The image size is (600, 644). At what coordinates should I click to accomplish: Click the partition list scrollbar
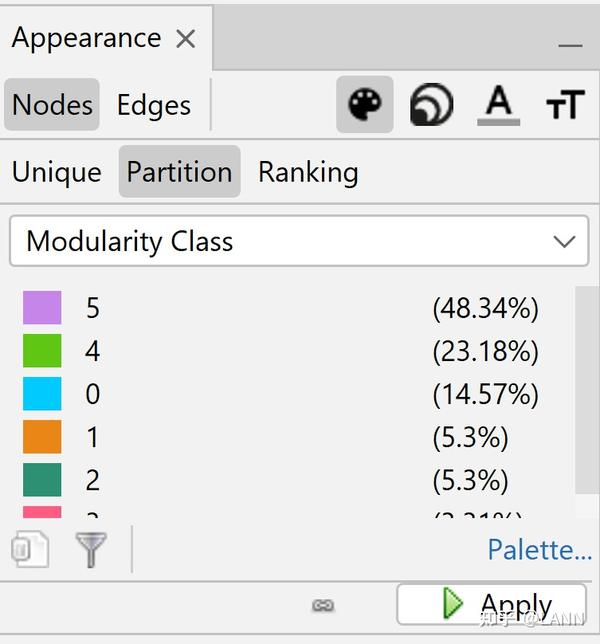click(x=587, y=390)
